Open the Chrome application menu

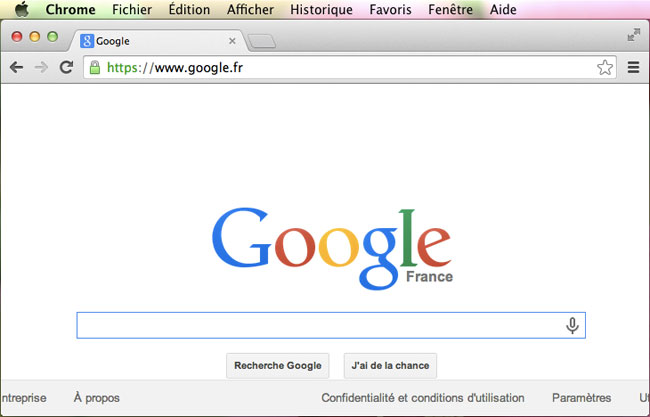click(x=70, y=10)
